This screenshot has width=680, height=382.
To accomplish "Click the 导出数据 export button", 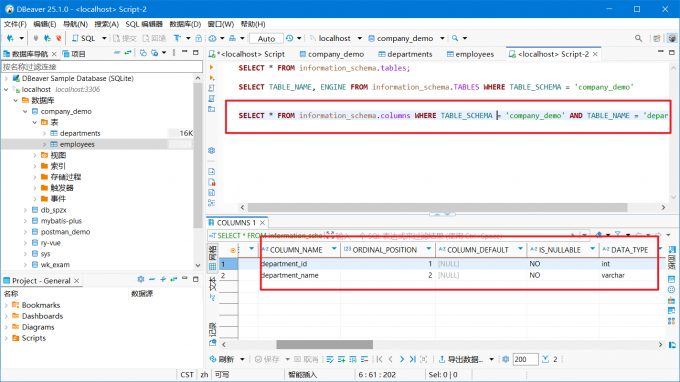I will (461, 359).
